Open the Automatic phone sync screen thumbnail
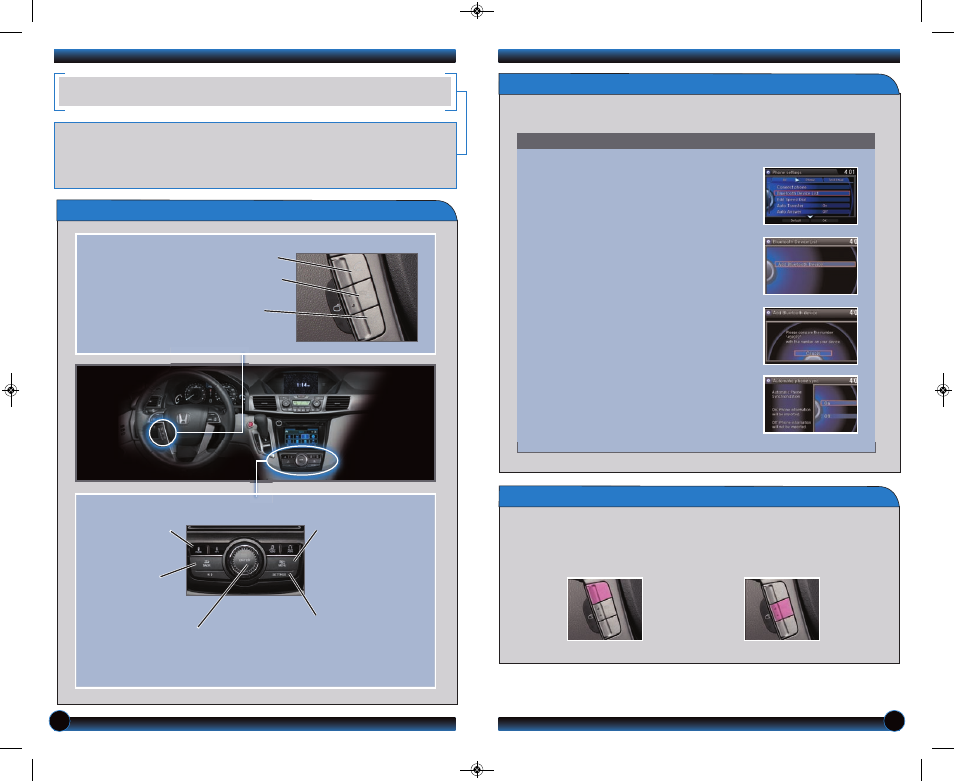The image size is (954, 781). 810,404
